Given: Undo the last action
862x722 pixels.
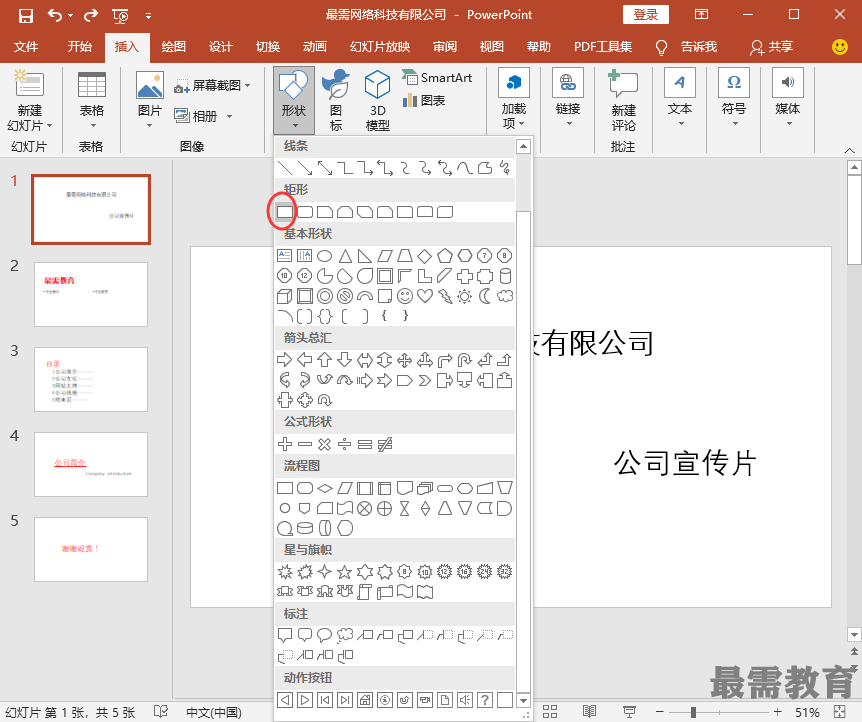Looking at the screenshot, I should click(54, 15).
